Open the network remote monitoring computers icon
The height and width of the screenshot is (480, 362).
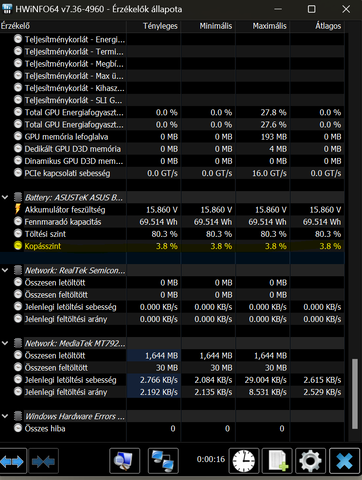point(163,461)
